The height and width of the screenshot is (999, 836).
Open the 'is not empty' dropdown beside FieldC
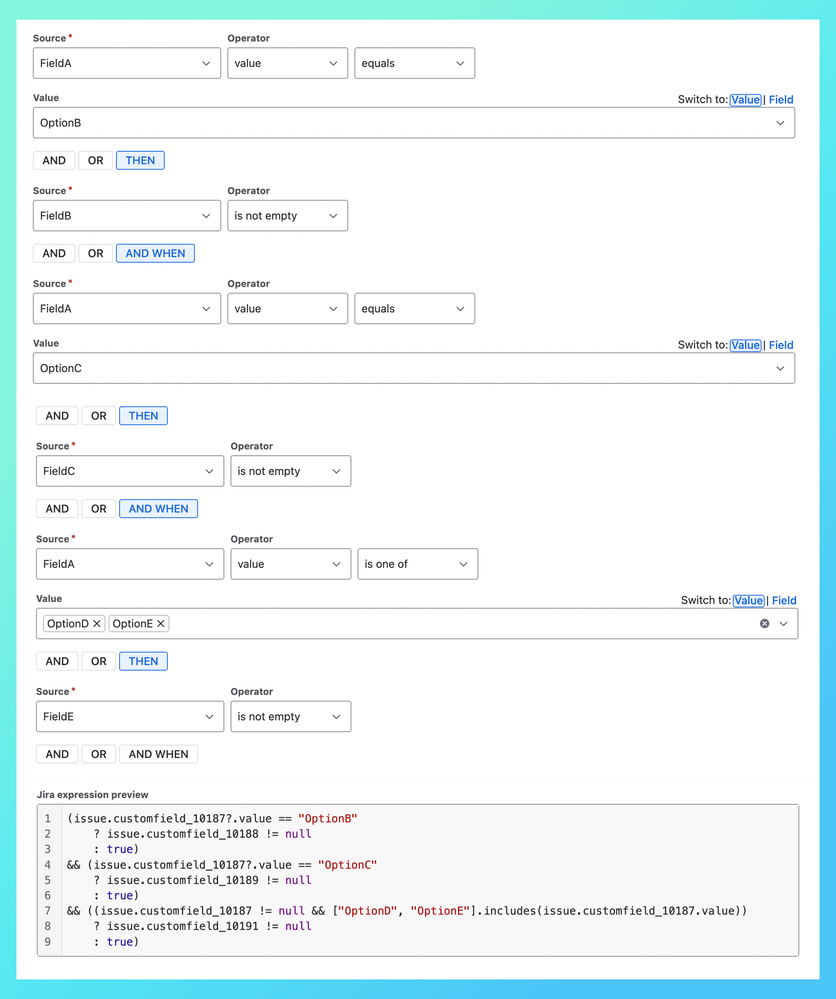pyautogui.click(x=291, y=471)
